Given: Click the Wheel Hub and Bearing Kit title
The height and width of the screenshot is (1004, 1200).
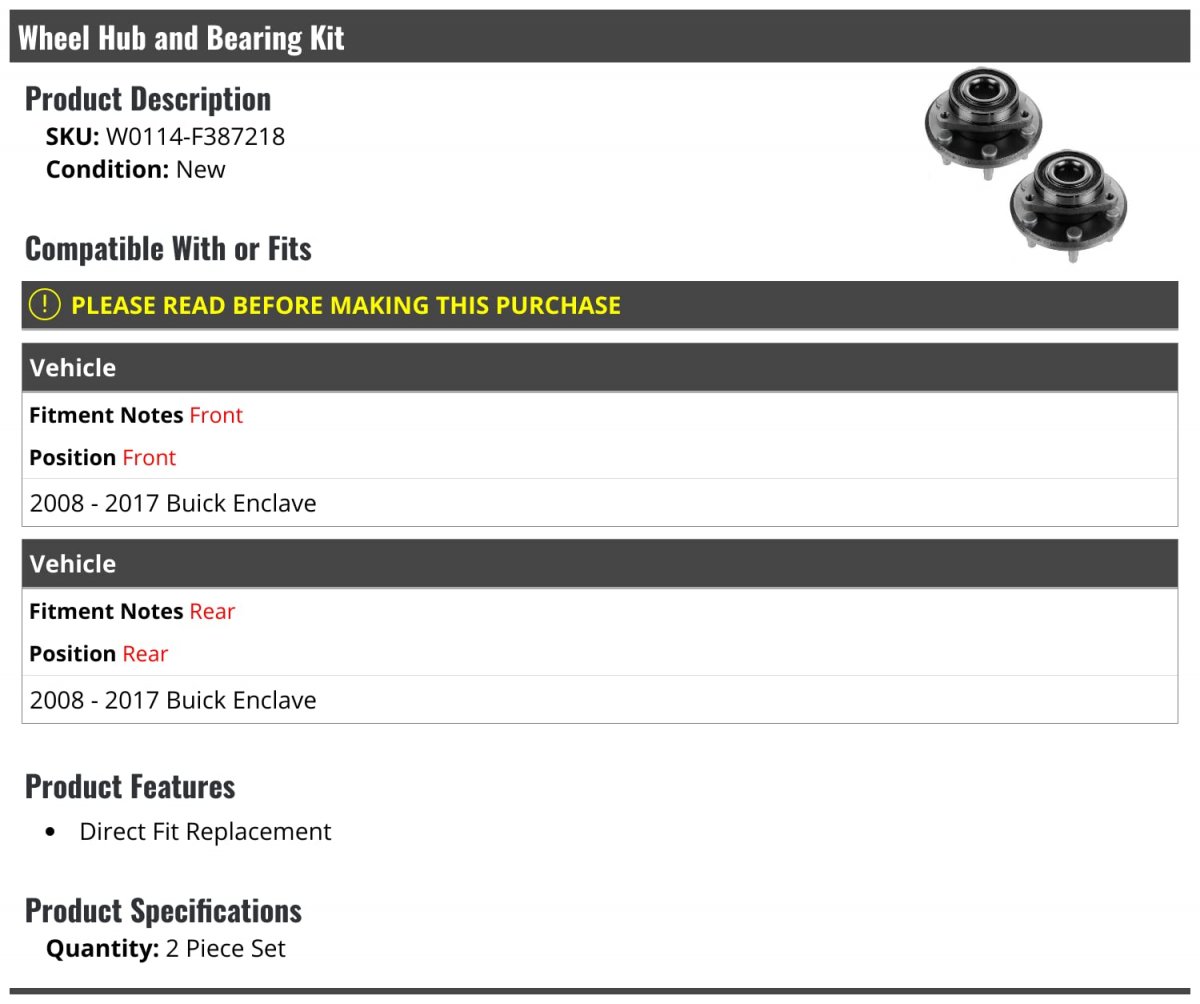Looking at the screenshot, I should coord(181,38).
